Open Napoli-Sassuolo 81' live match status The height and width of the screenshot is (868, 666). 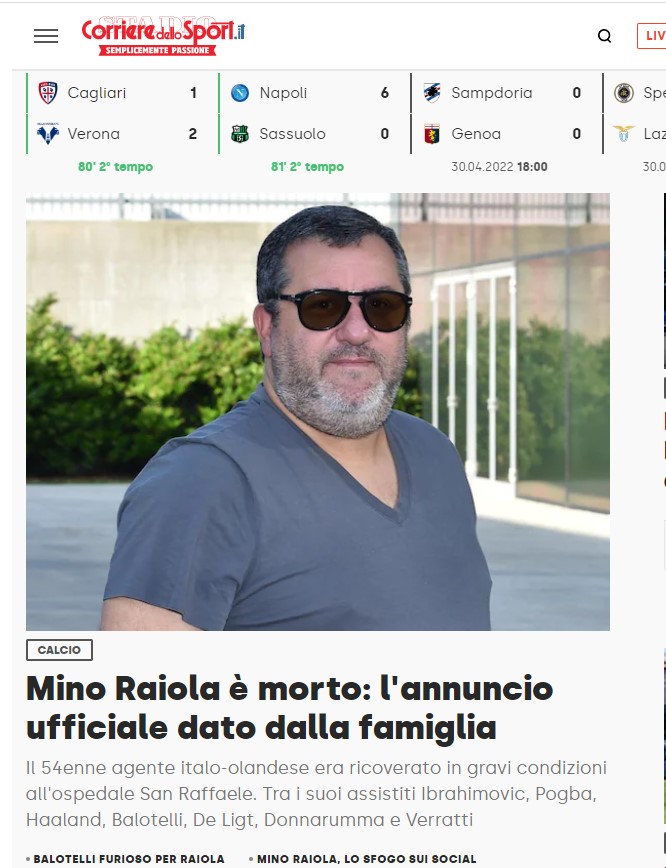coord(307,167)
